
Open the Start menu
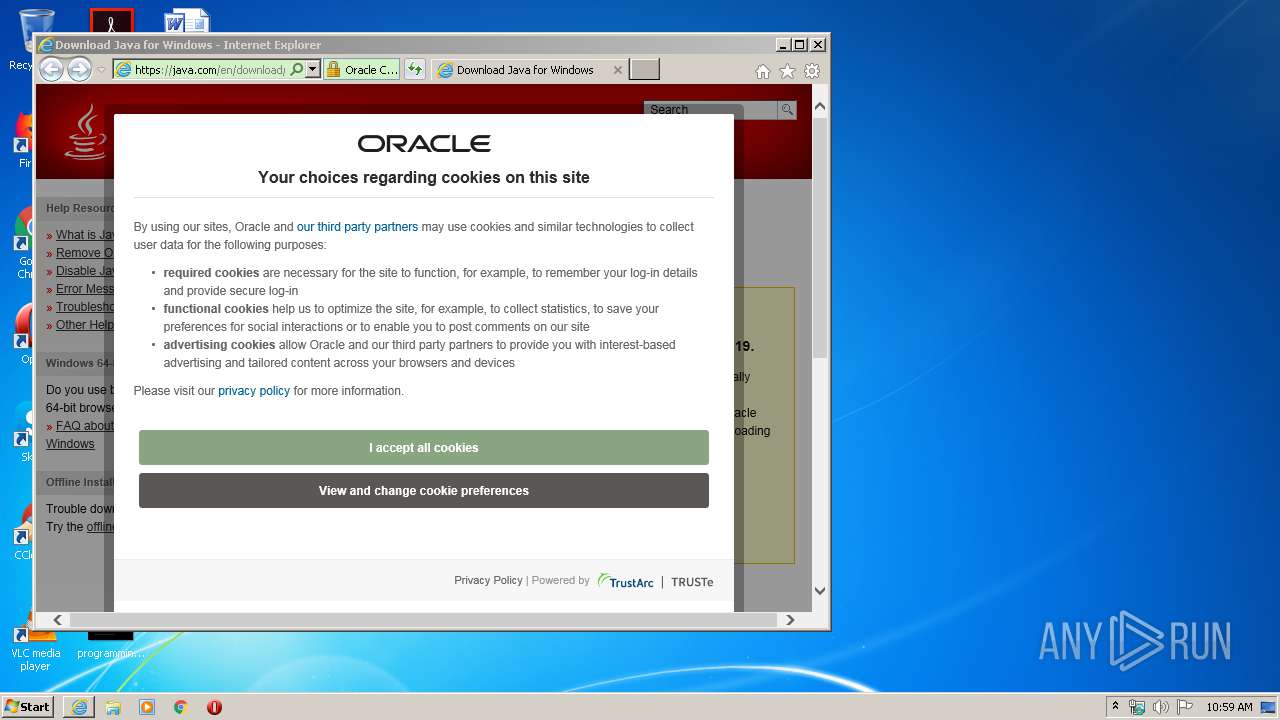point(27,707)
